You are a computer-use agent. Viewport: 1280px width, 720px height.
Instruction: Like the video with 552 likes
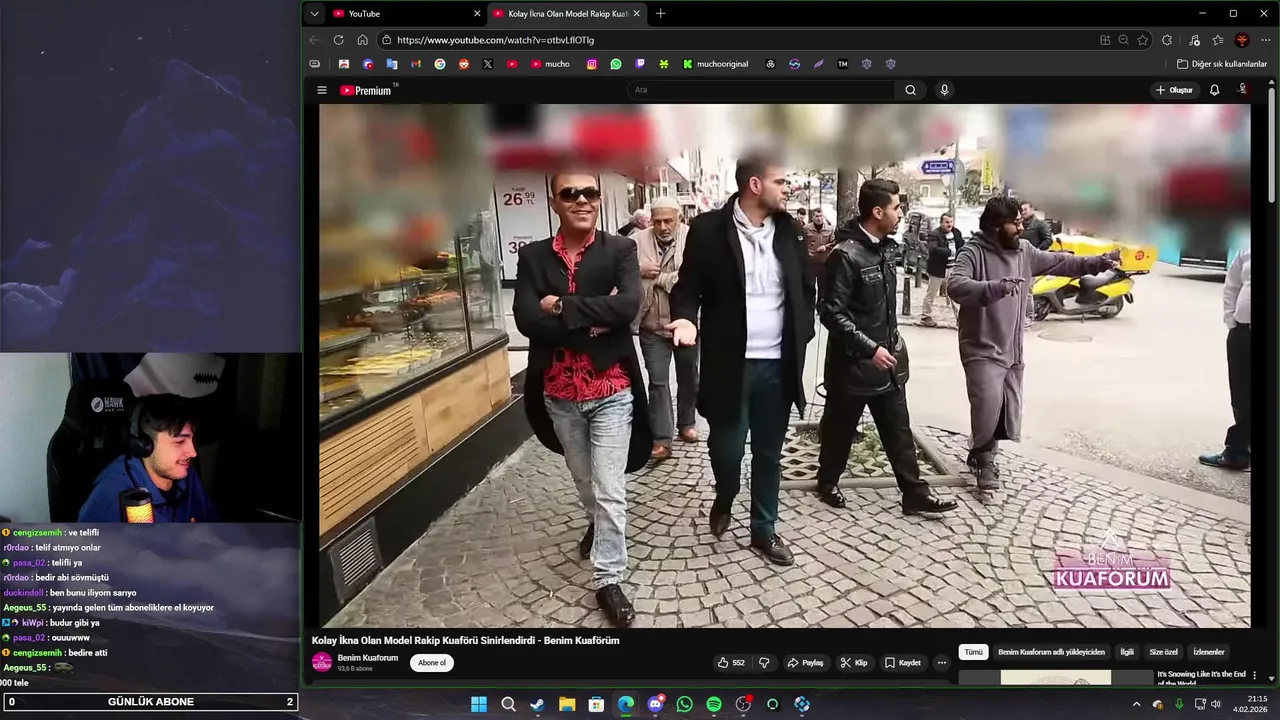[731, 663]
